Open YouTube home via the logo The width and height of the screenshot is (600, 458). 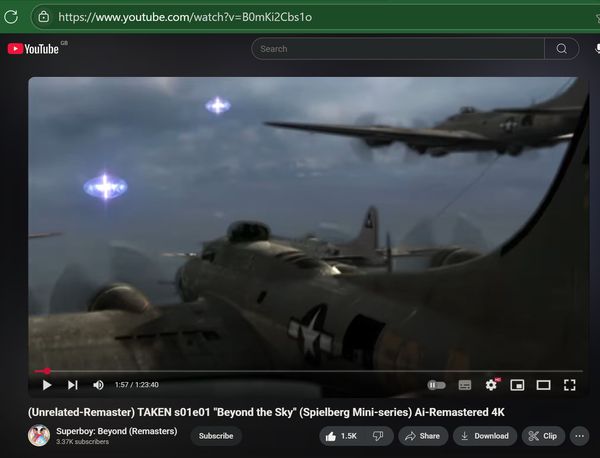33,49
